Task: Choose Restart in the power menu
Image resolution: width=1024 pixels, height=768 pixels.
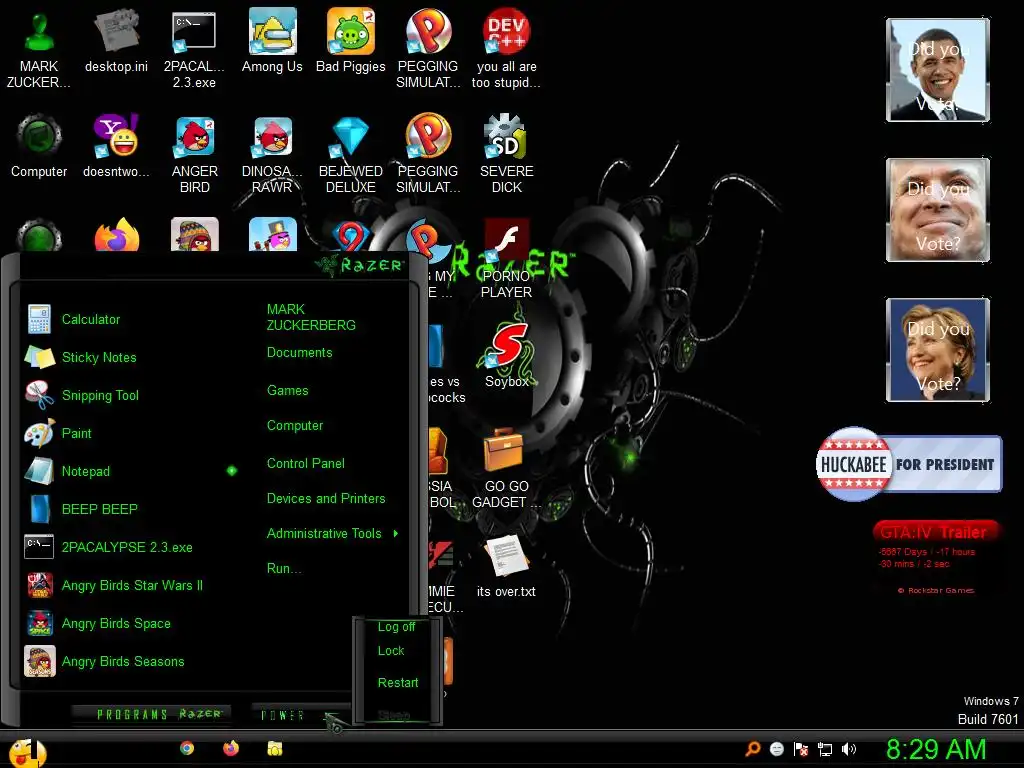Action: pyautogui.click(x=398, y=683)
